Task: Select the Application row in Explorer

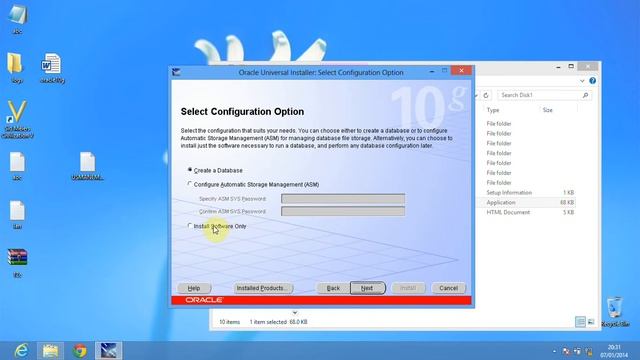Action: coord(527,202)
